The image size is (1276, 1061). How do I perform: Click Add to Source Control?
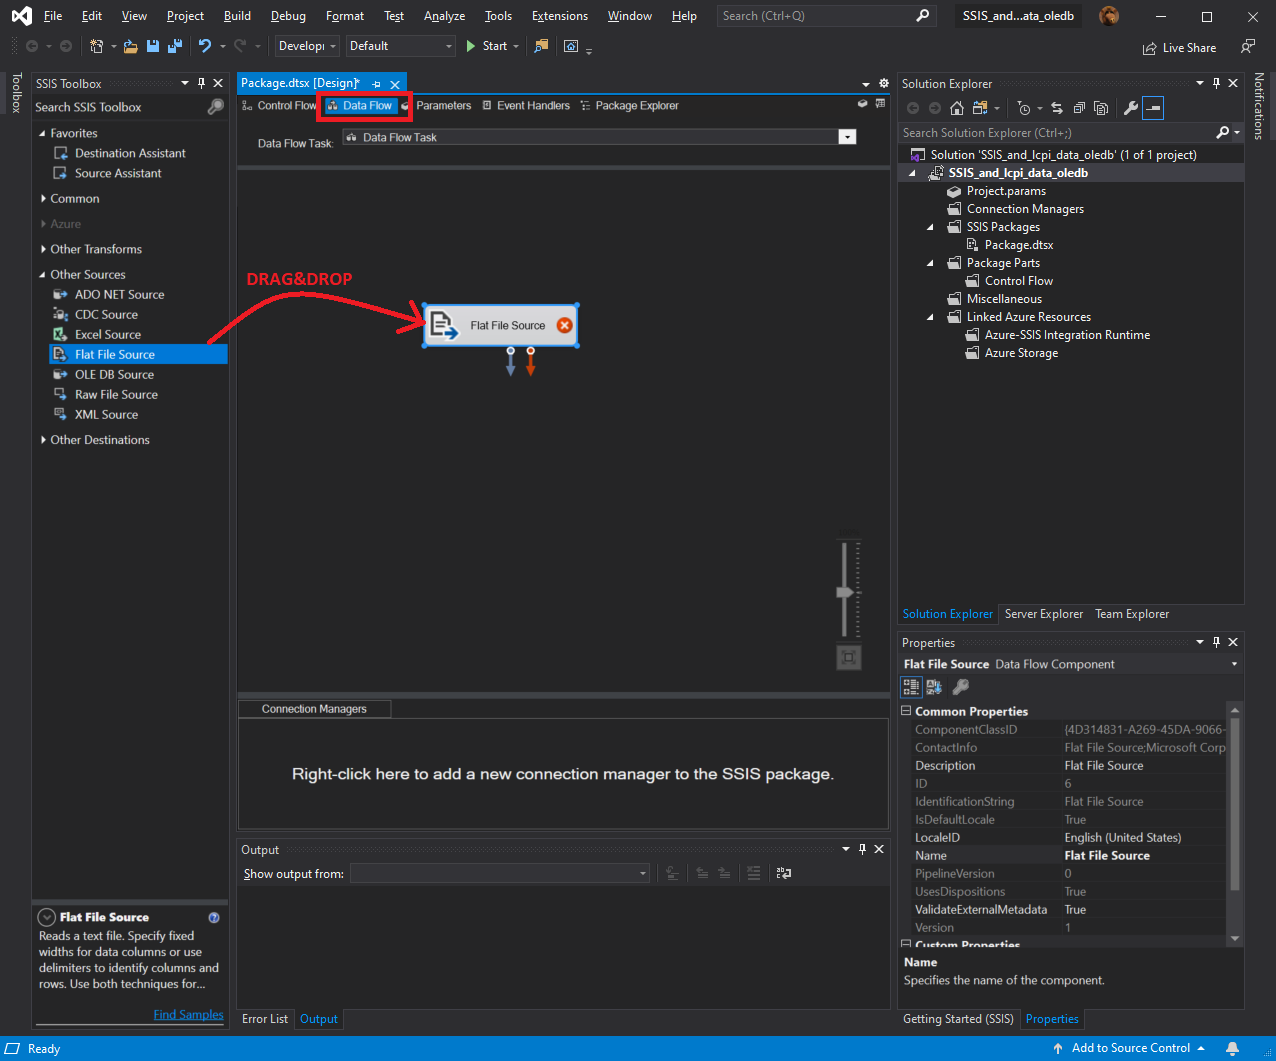1130,1048
